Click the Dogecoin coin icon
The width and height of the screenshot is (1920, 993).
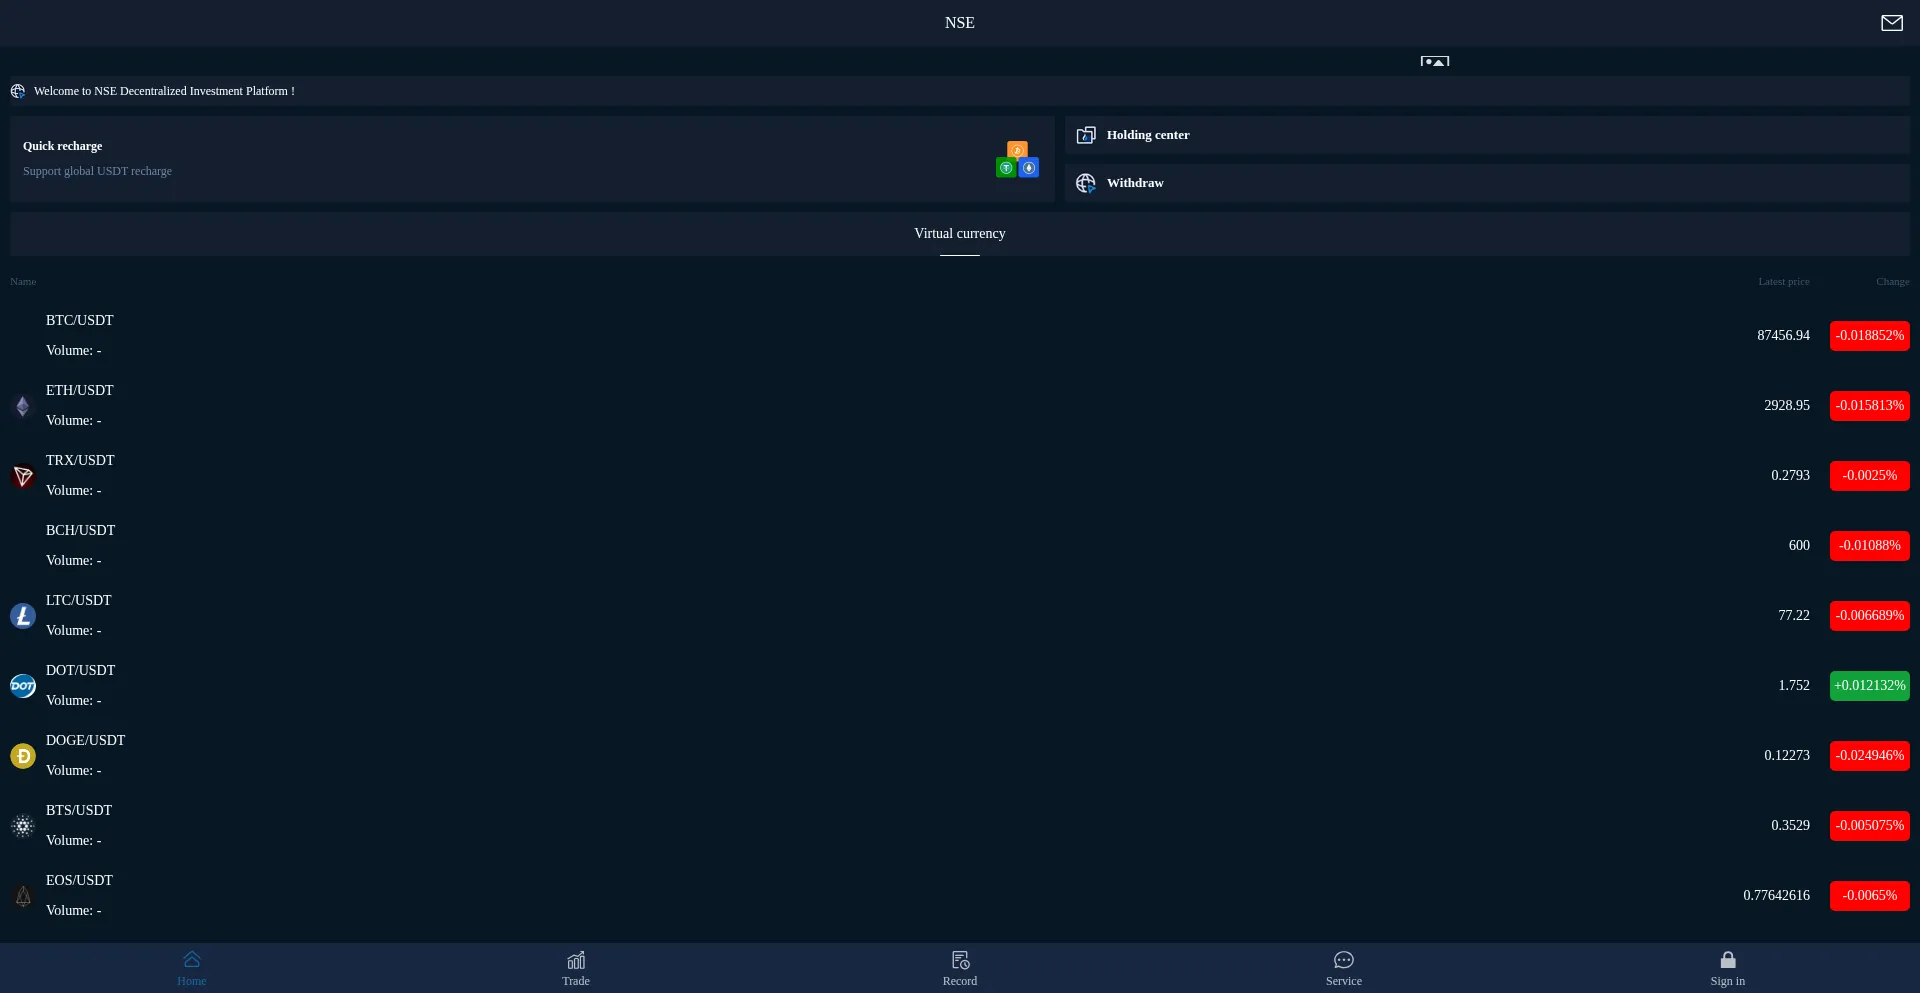click(x=23, y=756)
